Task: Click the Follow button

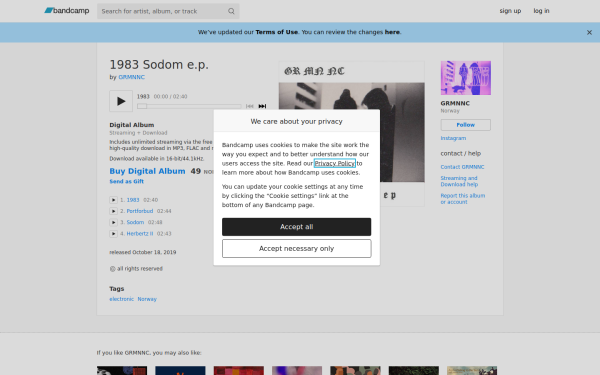Action: [x=466, y=125]
